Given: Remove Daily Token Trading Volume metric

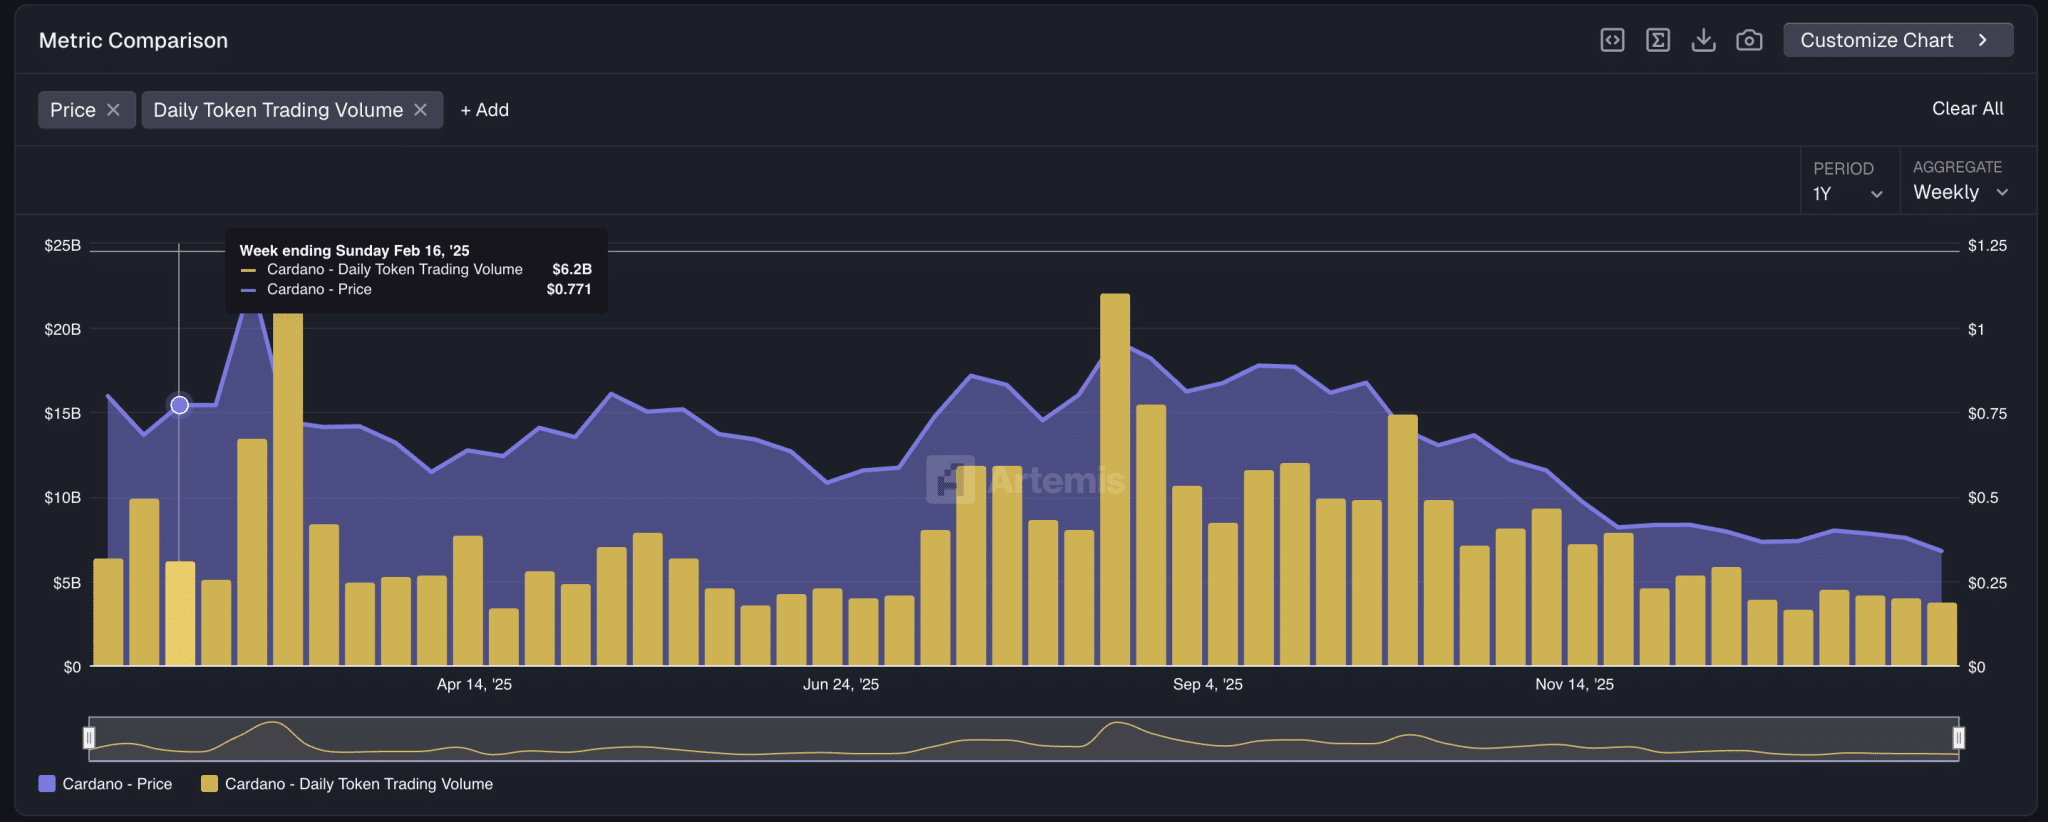Looking at the screenshot, I should [x=421, y=110].
